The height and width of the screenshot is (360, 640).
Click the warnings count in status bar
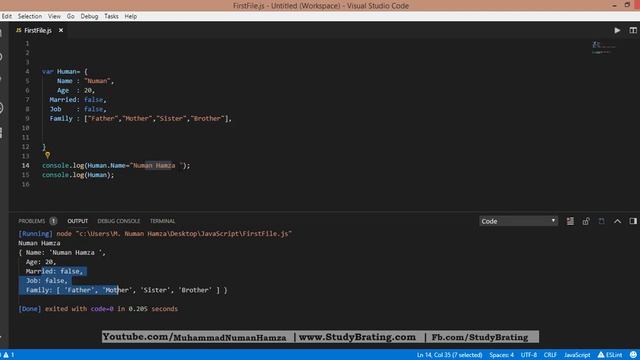(8, 355)
